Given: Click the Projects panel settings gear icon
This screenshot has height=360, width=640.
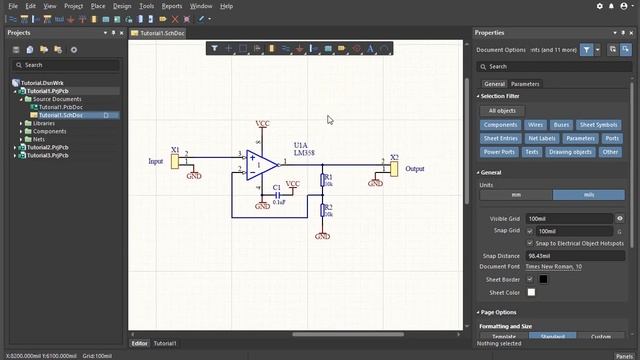Looking at the screenshot, I should [x=74, y=50].
